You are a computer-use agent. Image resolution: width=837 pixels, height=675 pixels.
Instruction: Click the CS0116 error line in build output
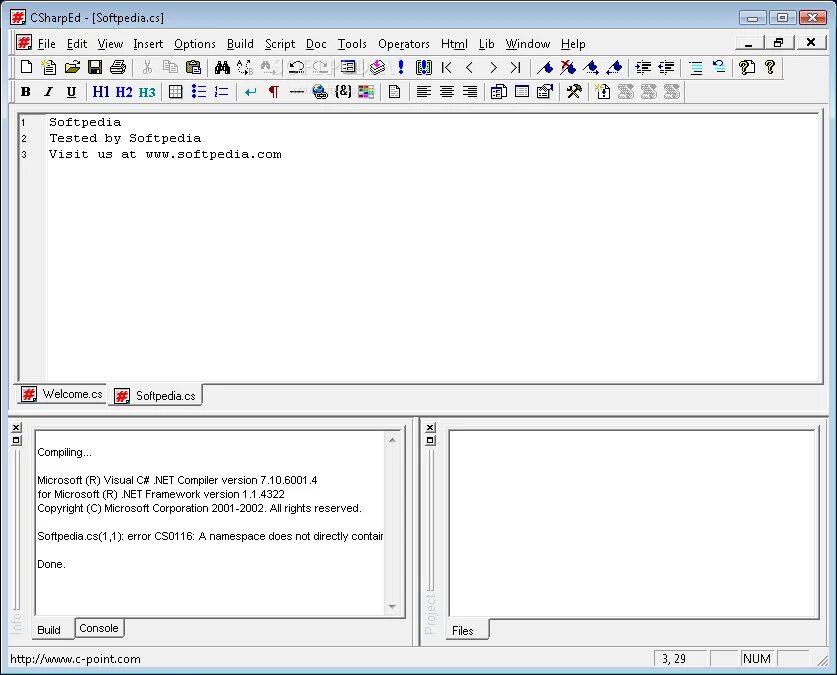pos(210,536)
